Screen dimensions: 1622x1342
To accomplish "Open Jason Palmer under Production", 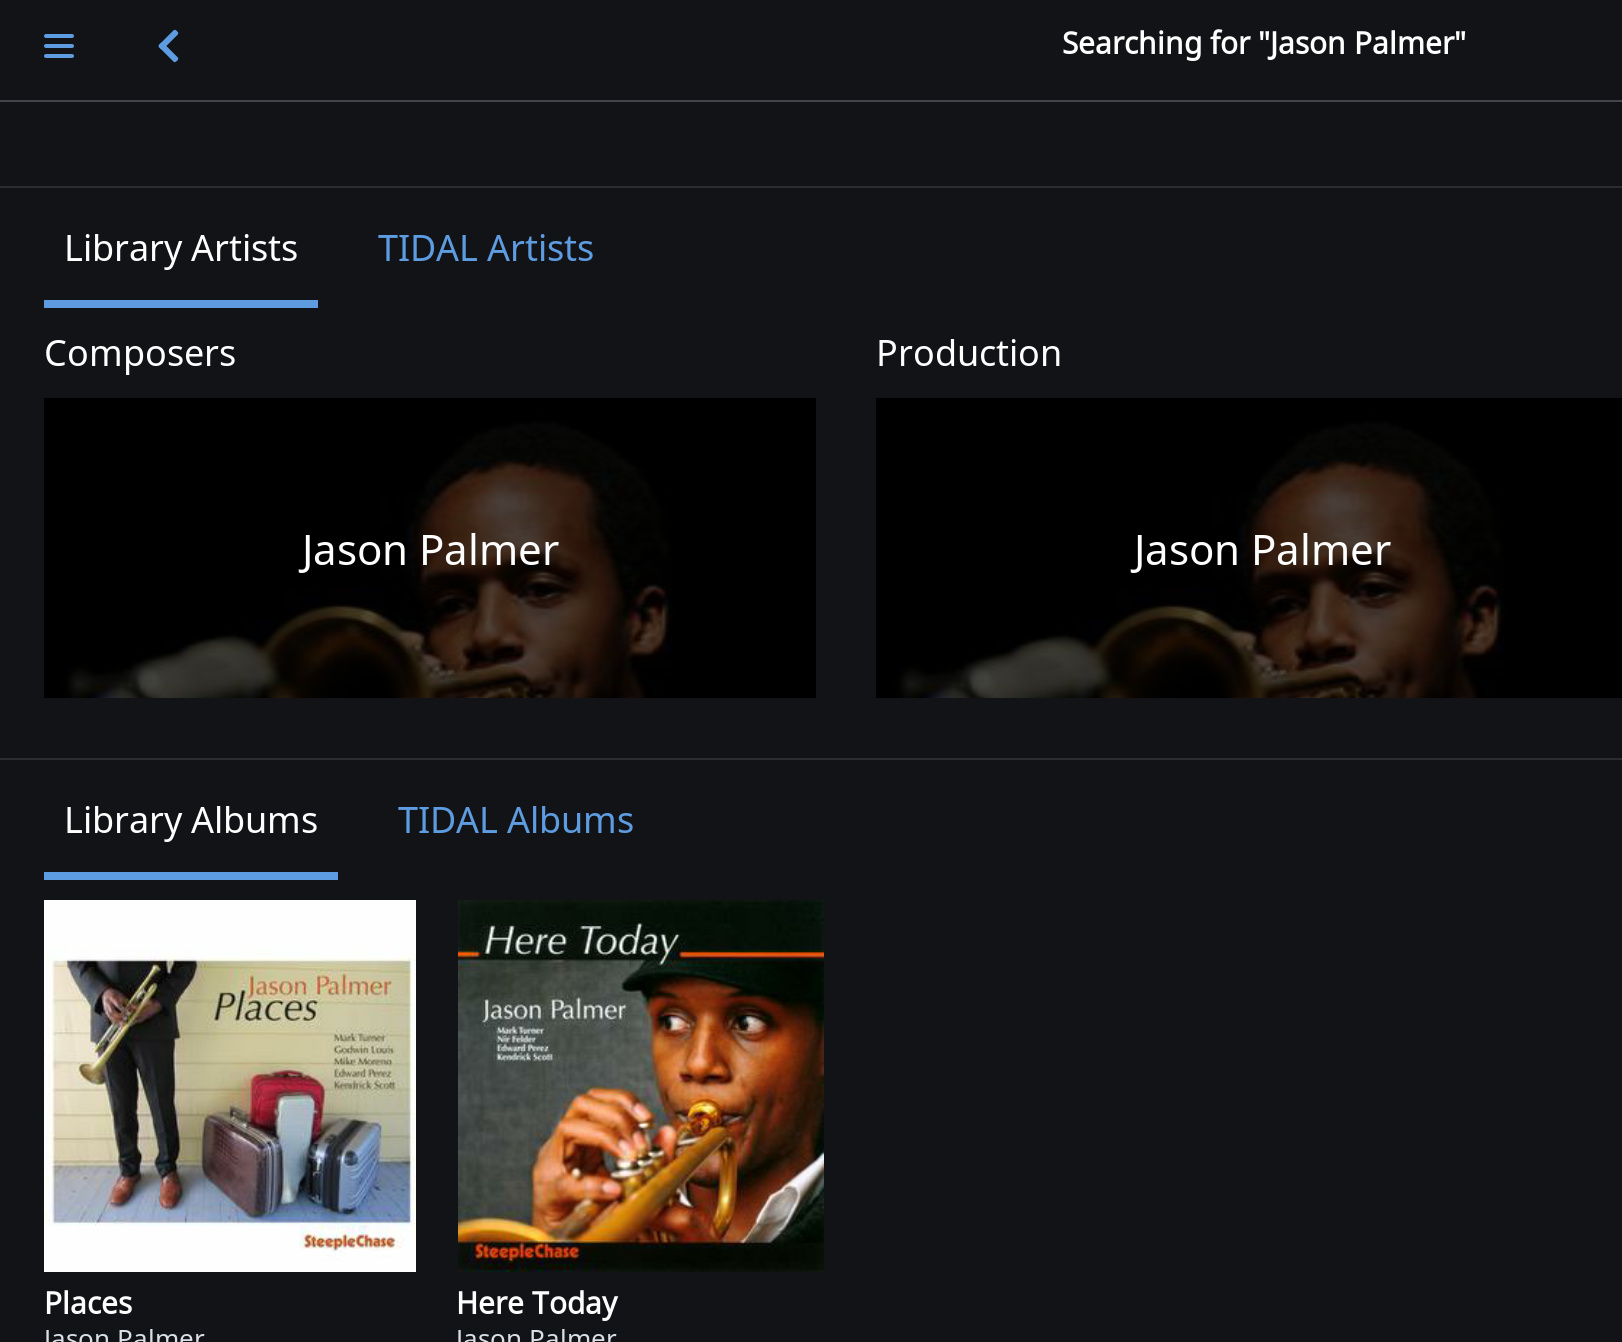I will coord(1249,548).
